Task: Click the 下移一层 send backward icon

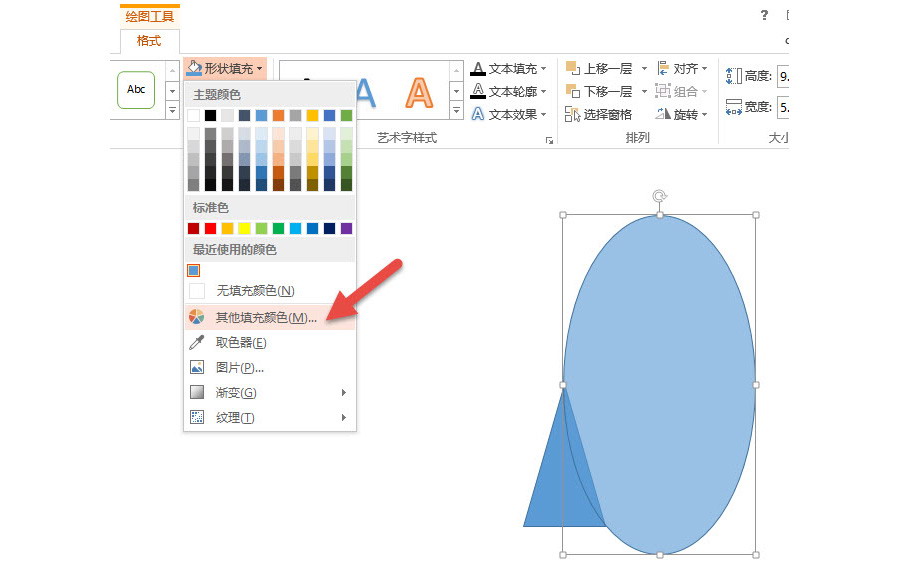Action: 572,91
